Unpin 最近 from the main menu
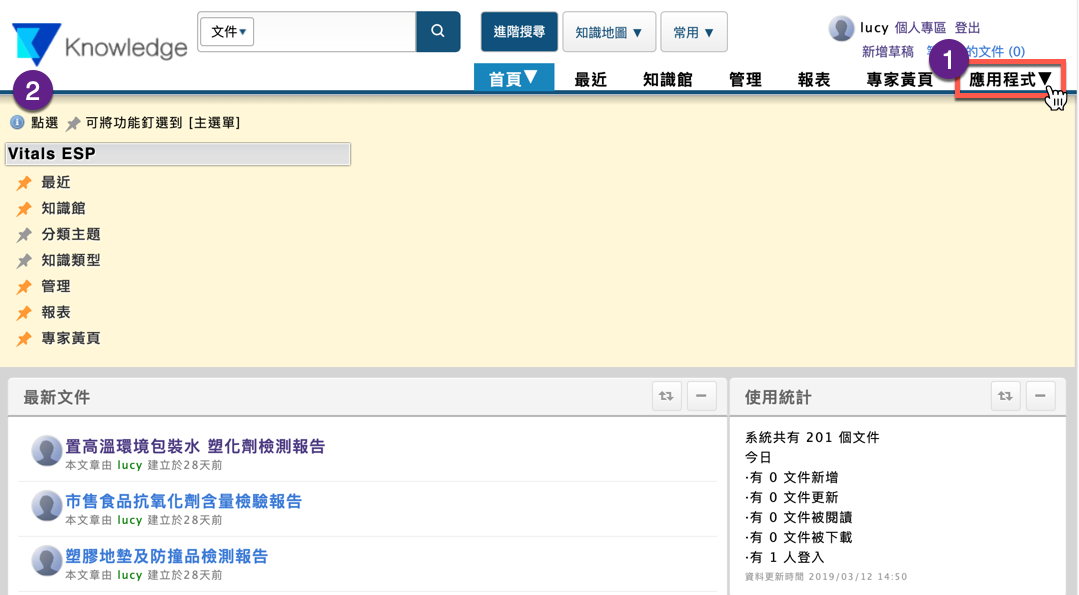The width and height of the screenshot is (1079, 595). [x=24, y=183]
